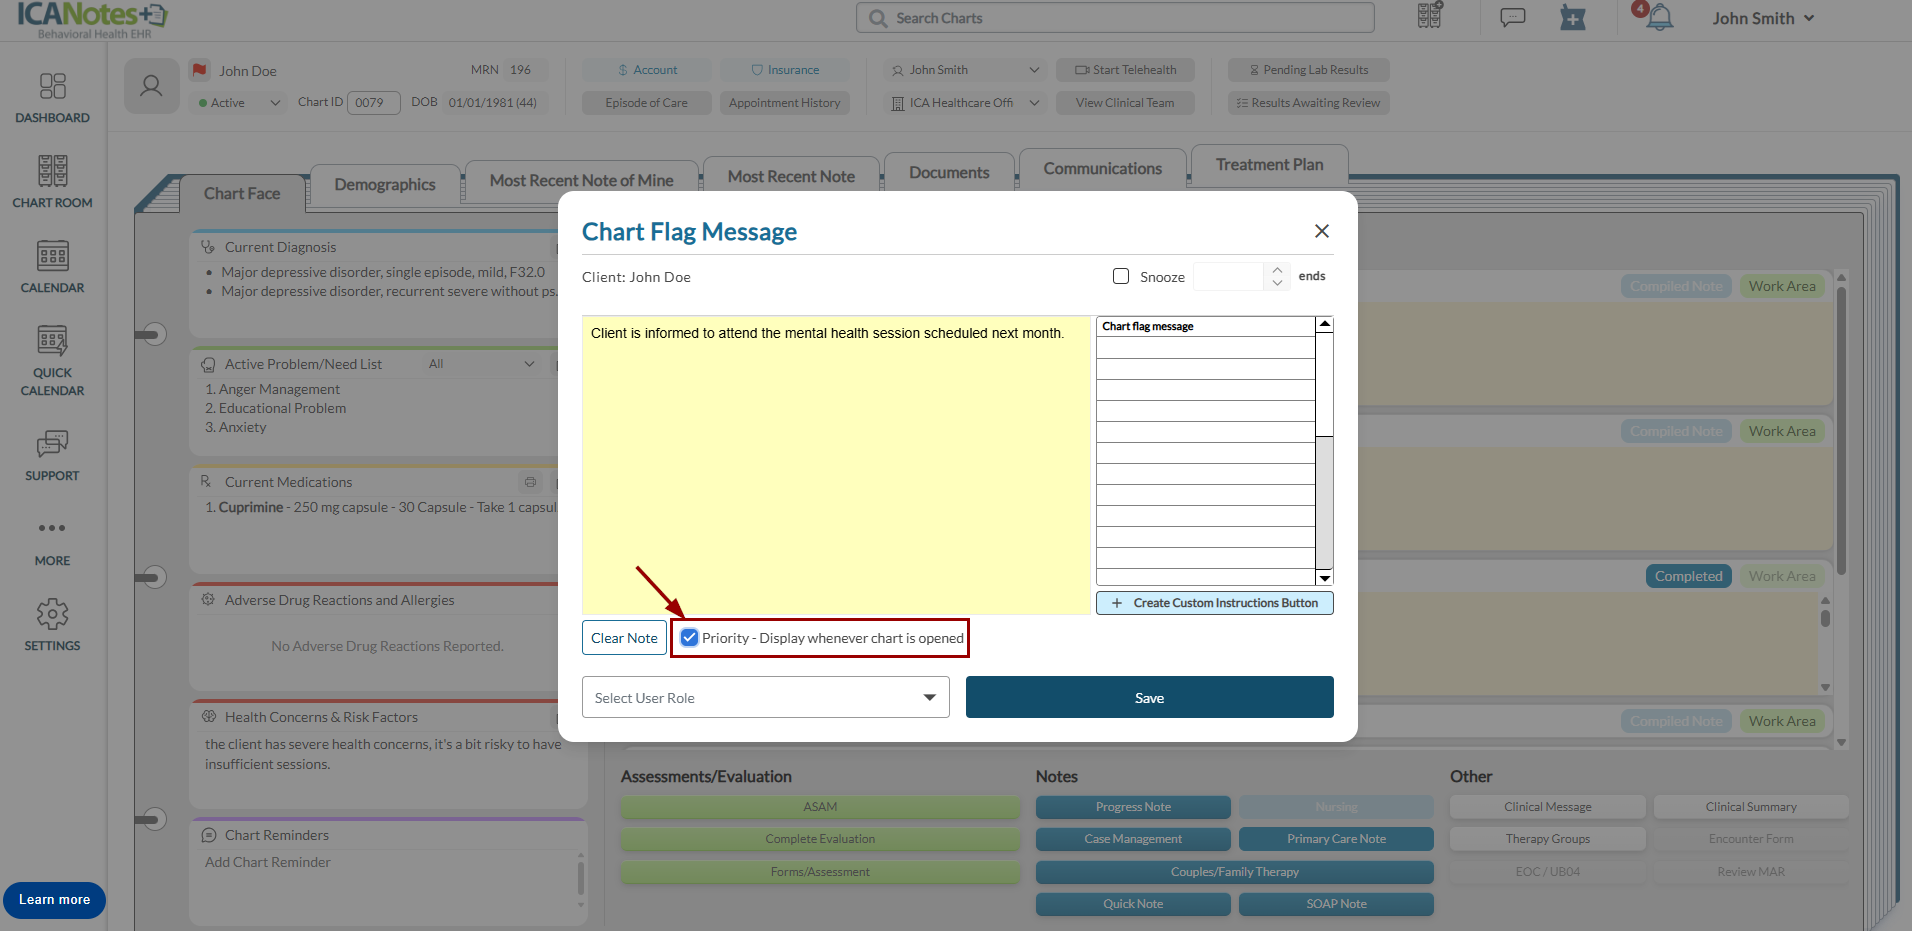Click the Completed note badge
Image resolution: width=1912 pixels, height=931 pixels.
pyautogui.click(x=1688, y=576)
